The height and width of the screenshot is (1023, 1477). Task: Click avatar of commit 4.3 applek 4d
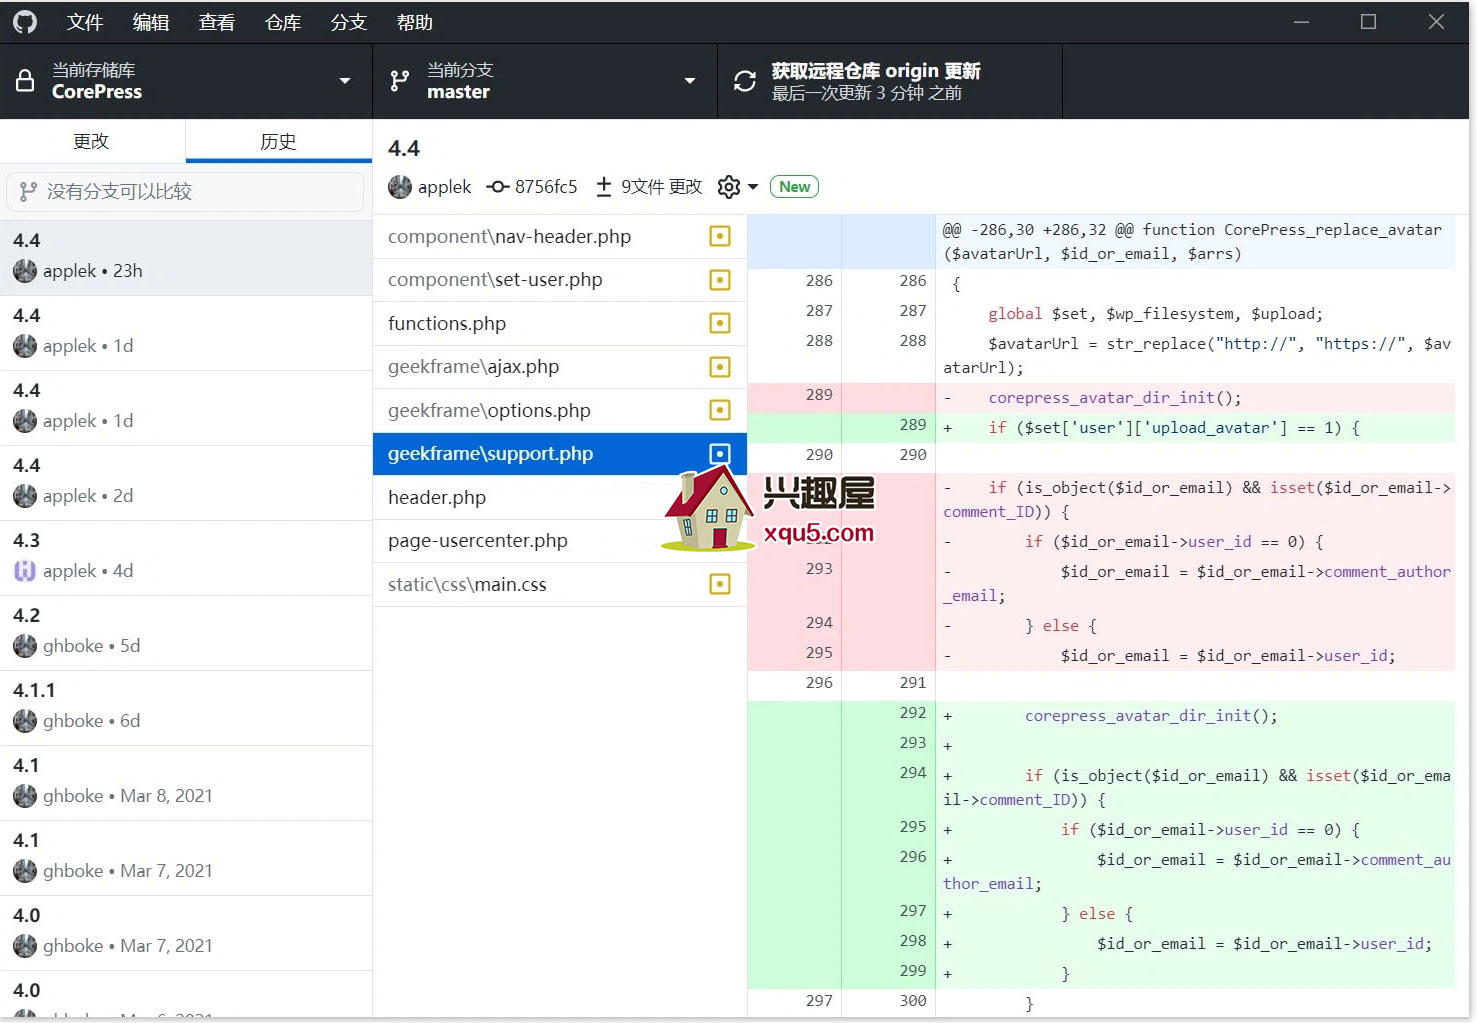coord(25,571)
